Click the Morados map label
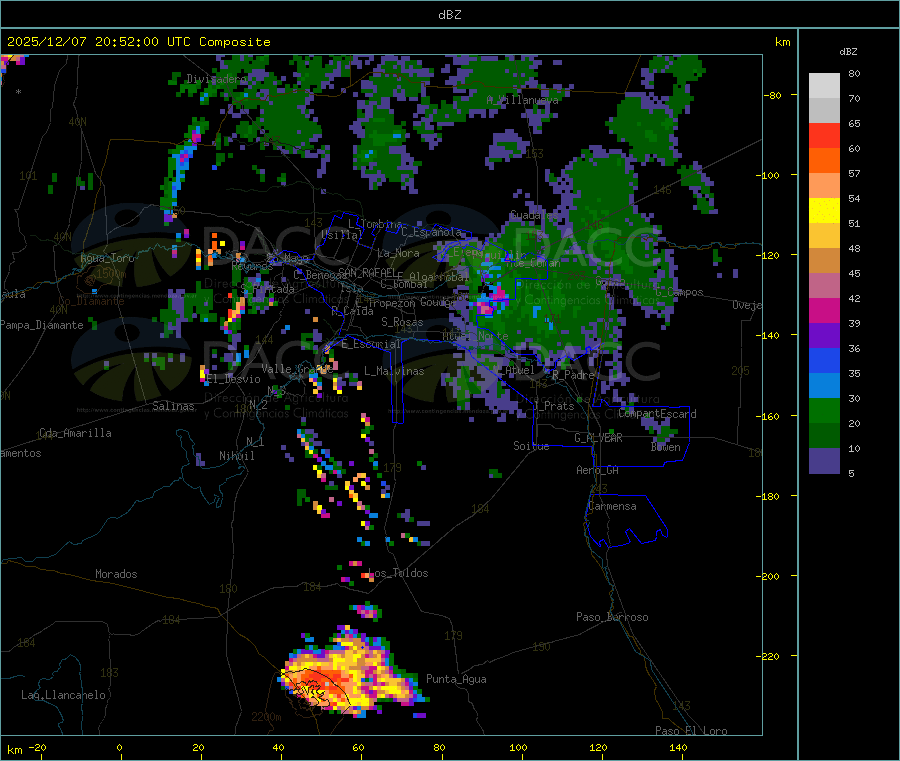The width and height of the screenshot is (900, 761). (117, 574)
